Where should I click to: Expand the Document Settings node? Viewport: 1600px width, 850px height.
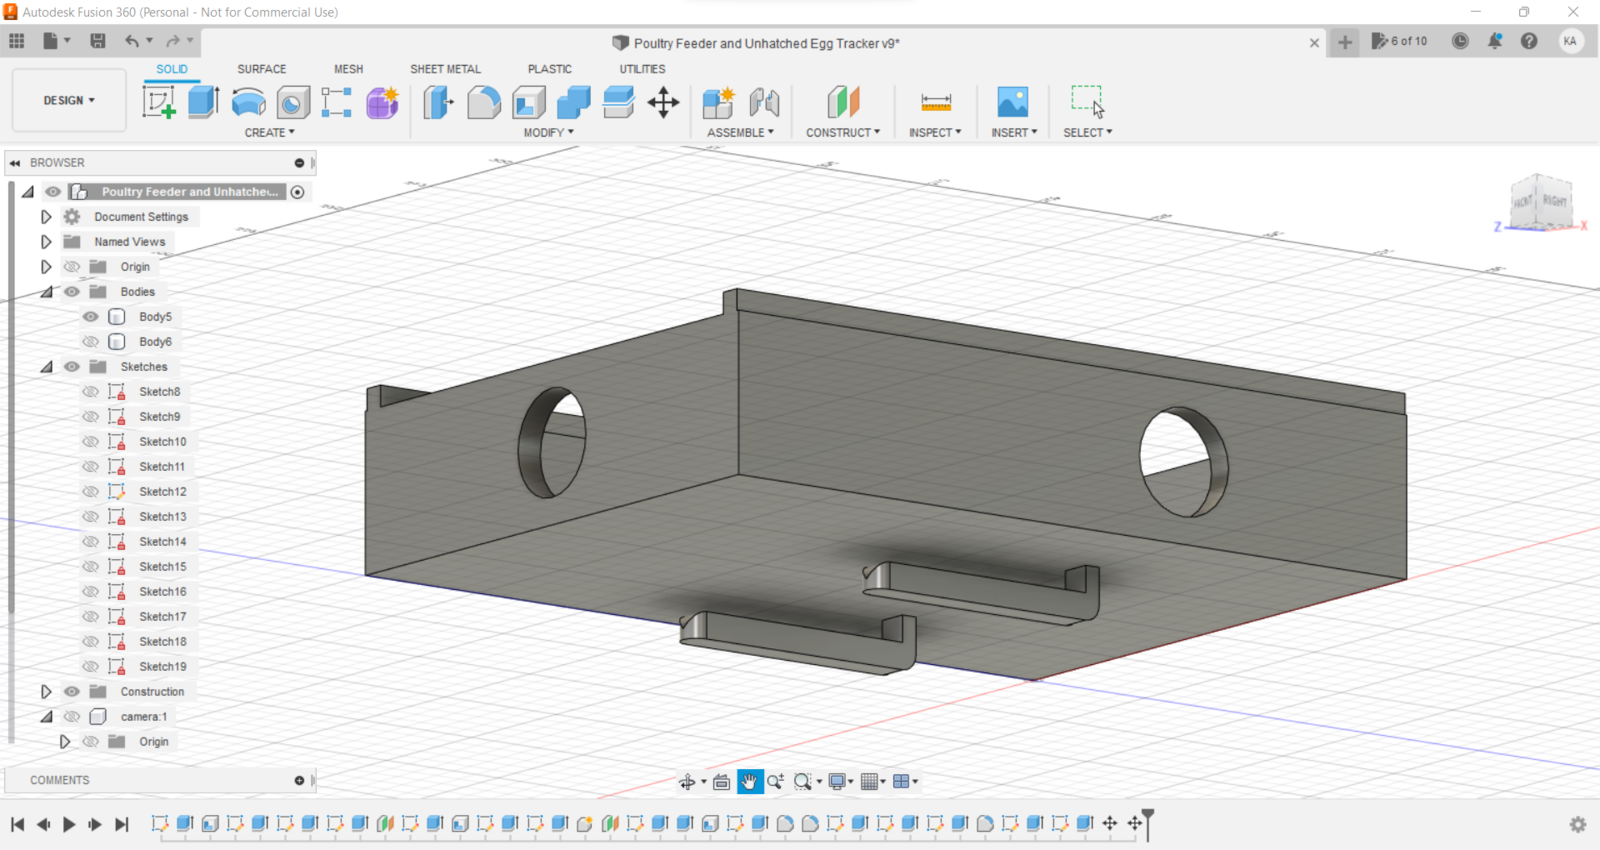[x=46, y=217]
